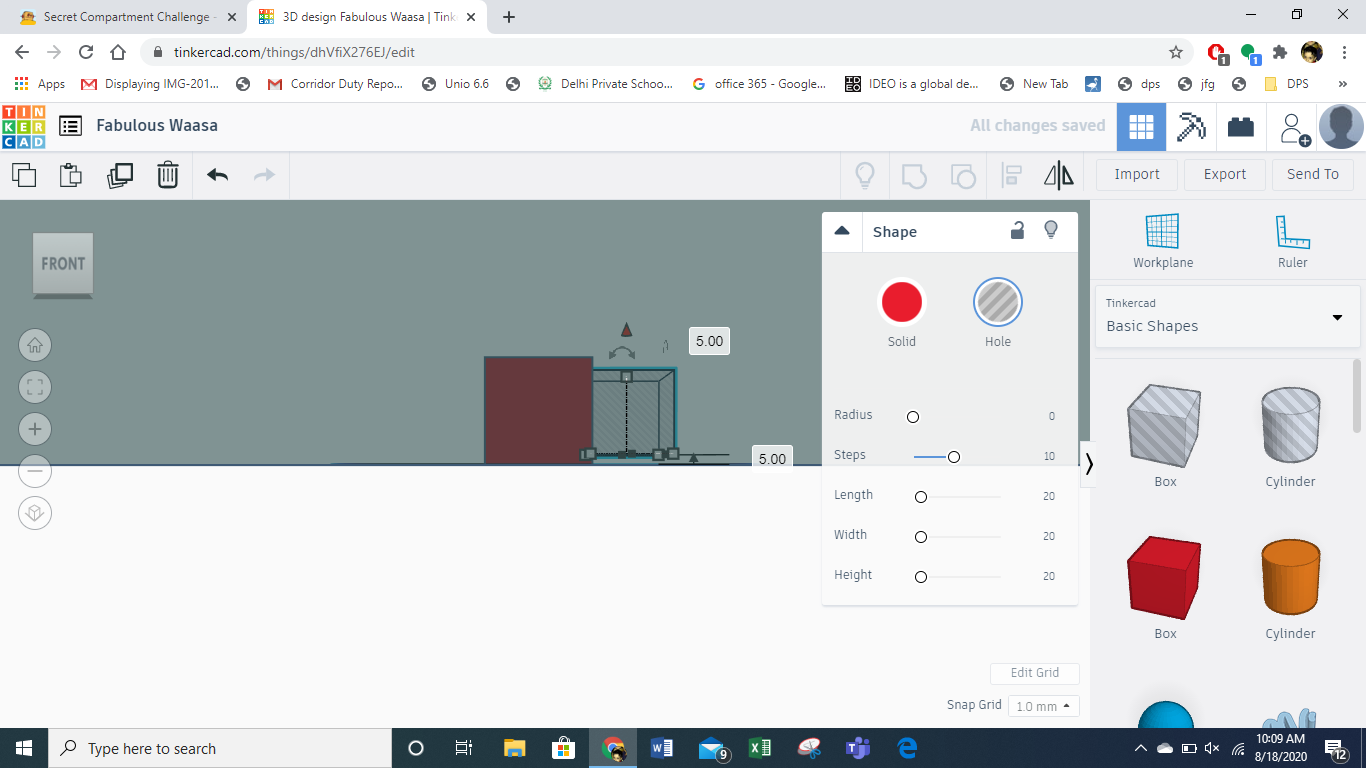This screenshot has height=768, width=1366.
Task: Duplicate and repeat the shape
Action: pos(120,175)
